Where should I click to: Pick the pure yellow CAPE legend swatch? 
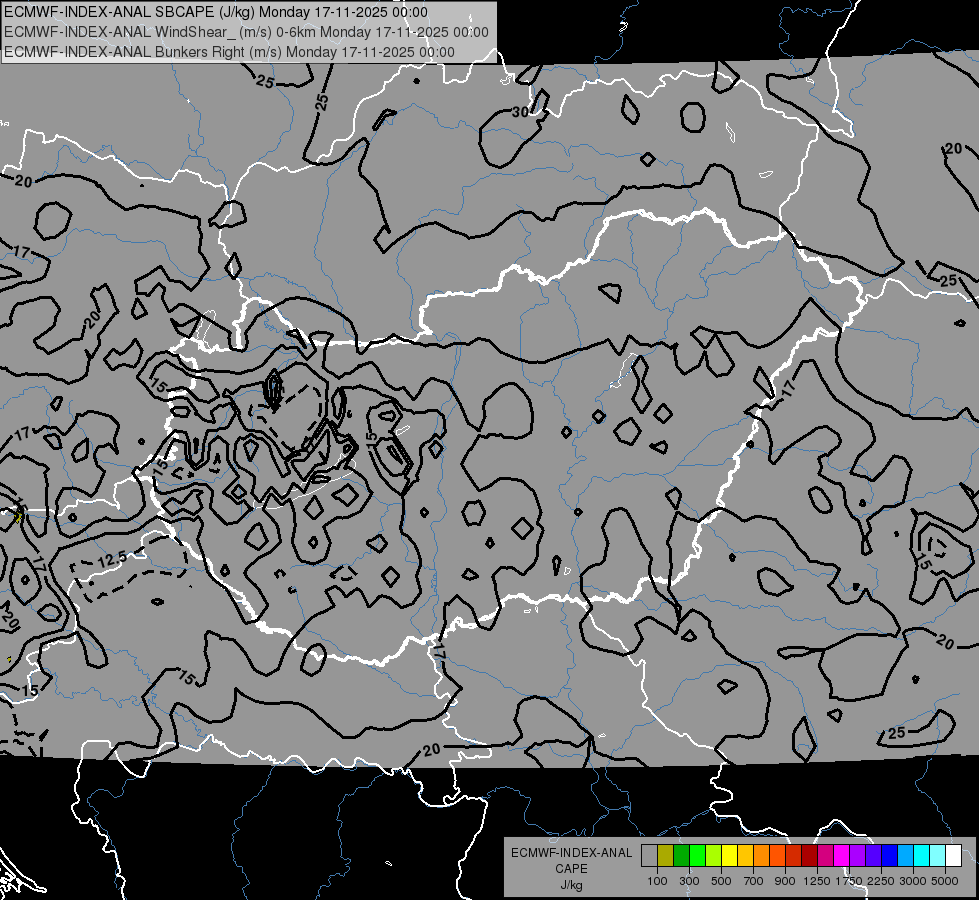pos(729,855)
